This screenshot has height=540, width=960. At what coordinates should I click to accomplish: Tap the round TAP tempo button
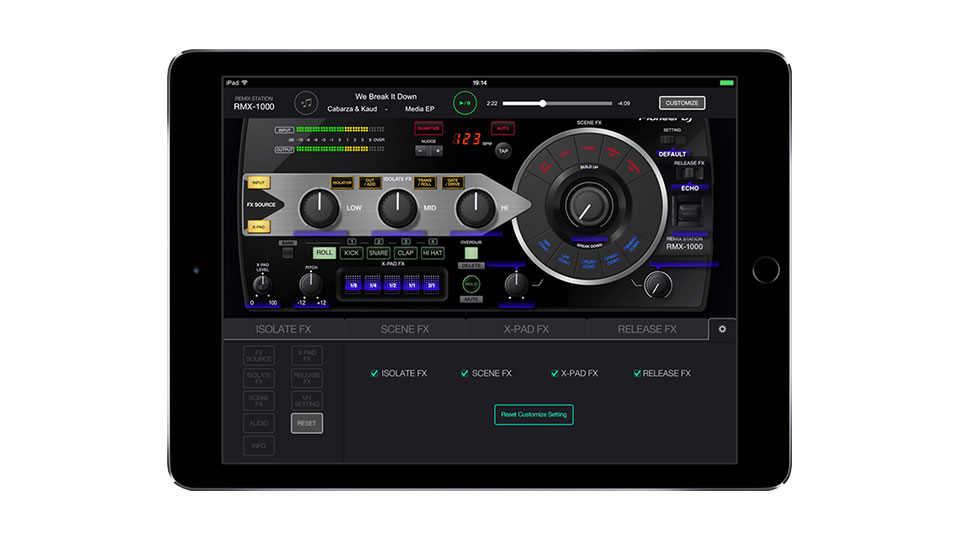[x=503, y=150]
